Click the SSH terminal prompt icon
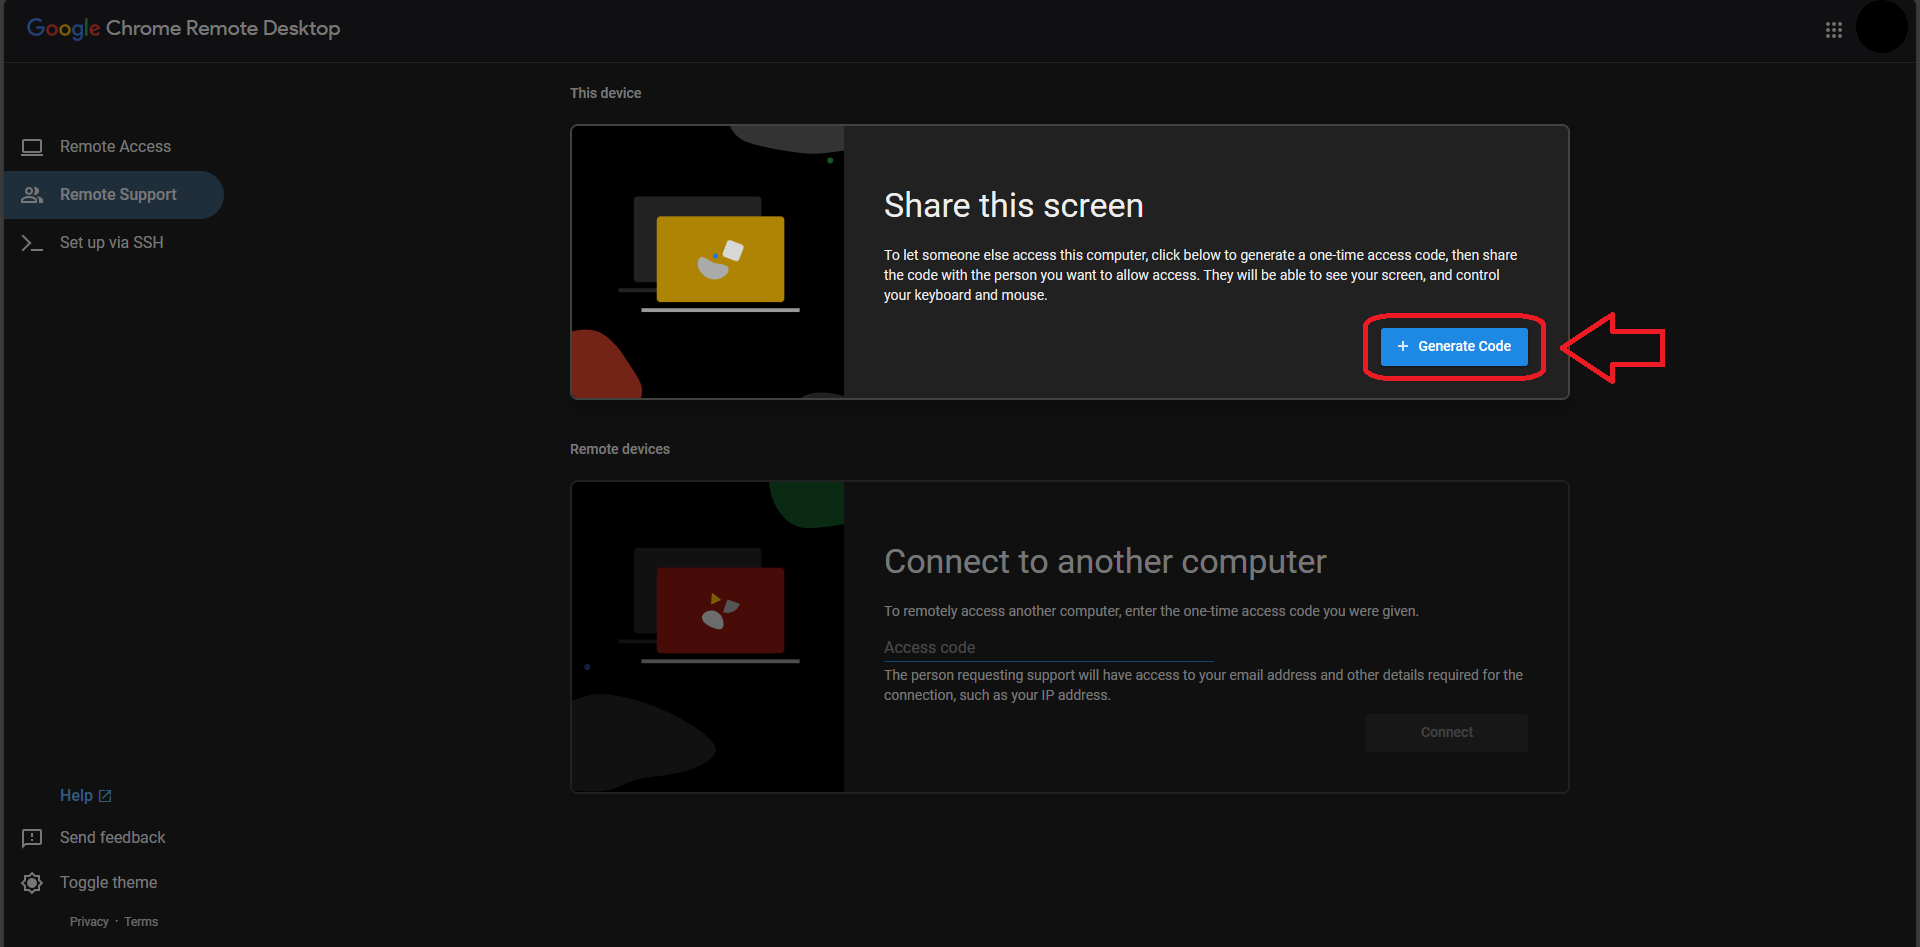This screenshot has height=947, width=1920. pyautogui.click(x=32, y=243)
